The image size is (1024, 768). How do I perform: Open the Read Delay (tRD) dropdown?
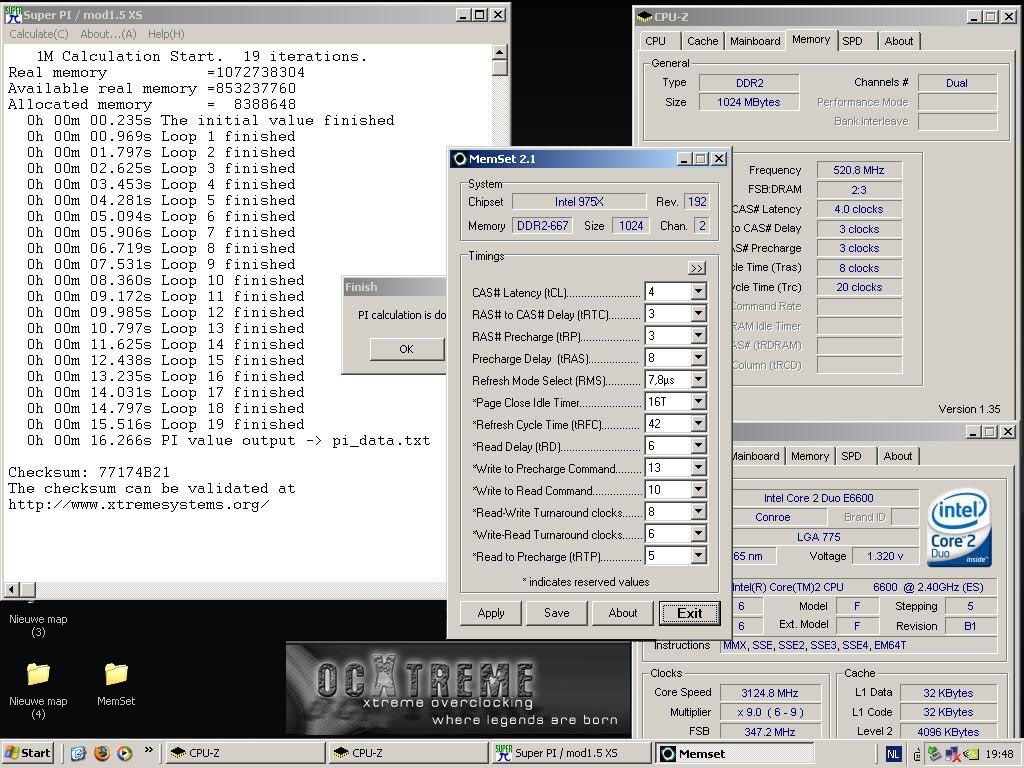click(698, 445)
